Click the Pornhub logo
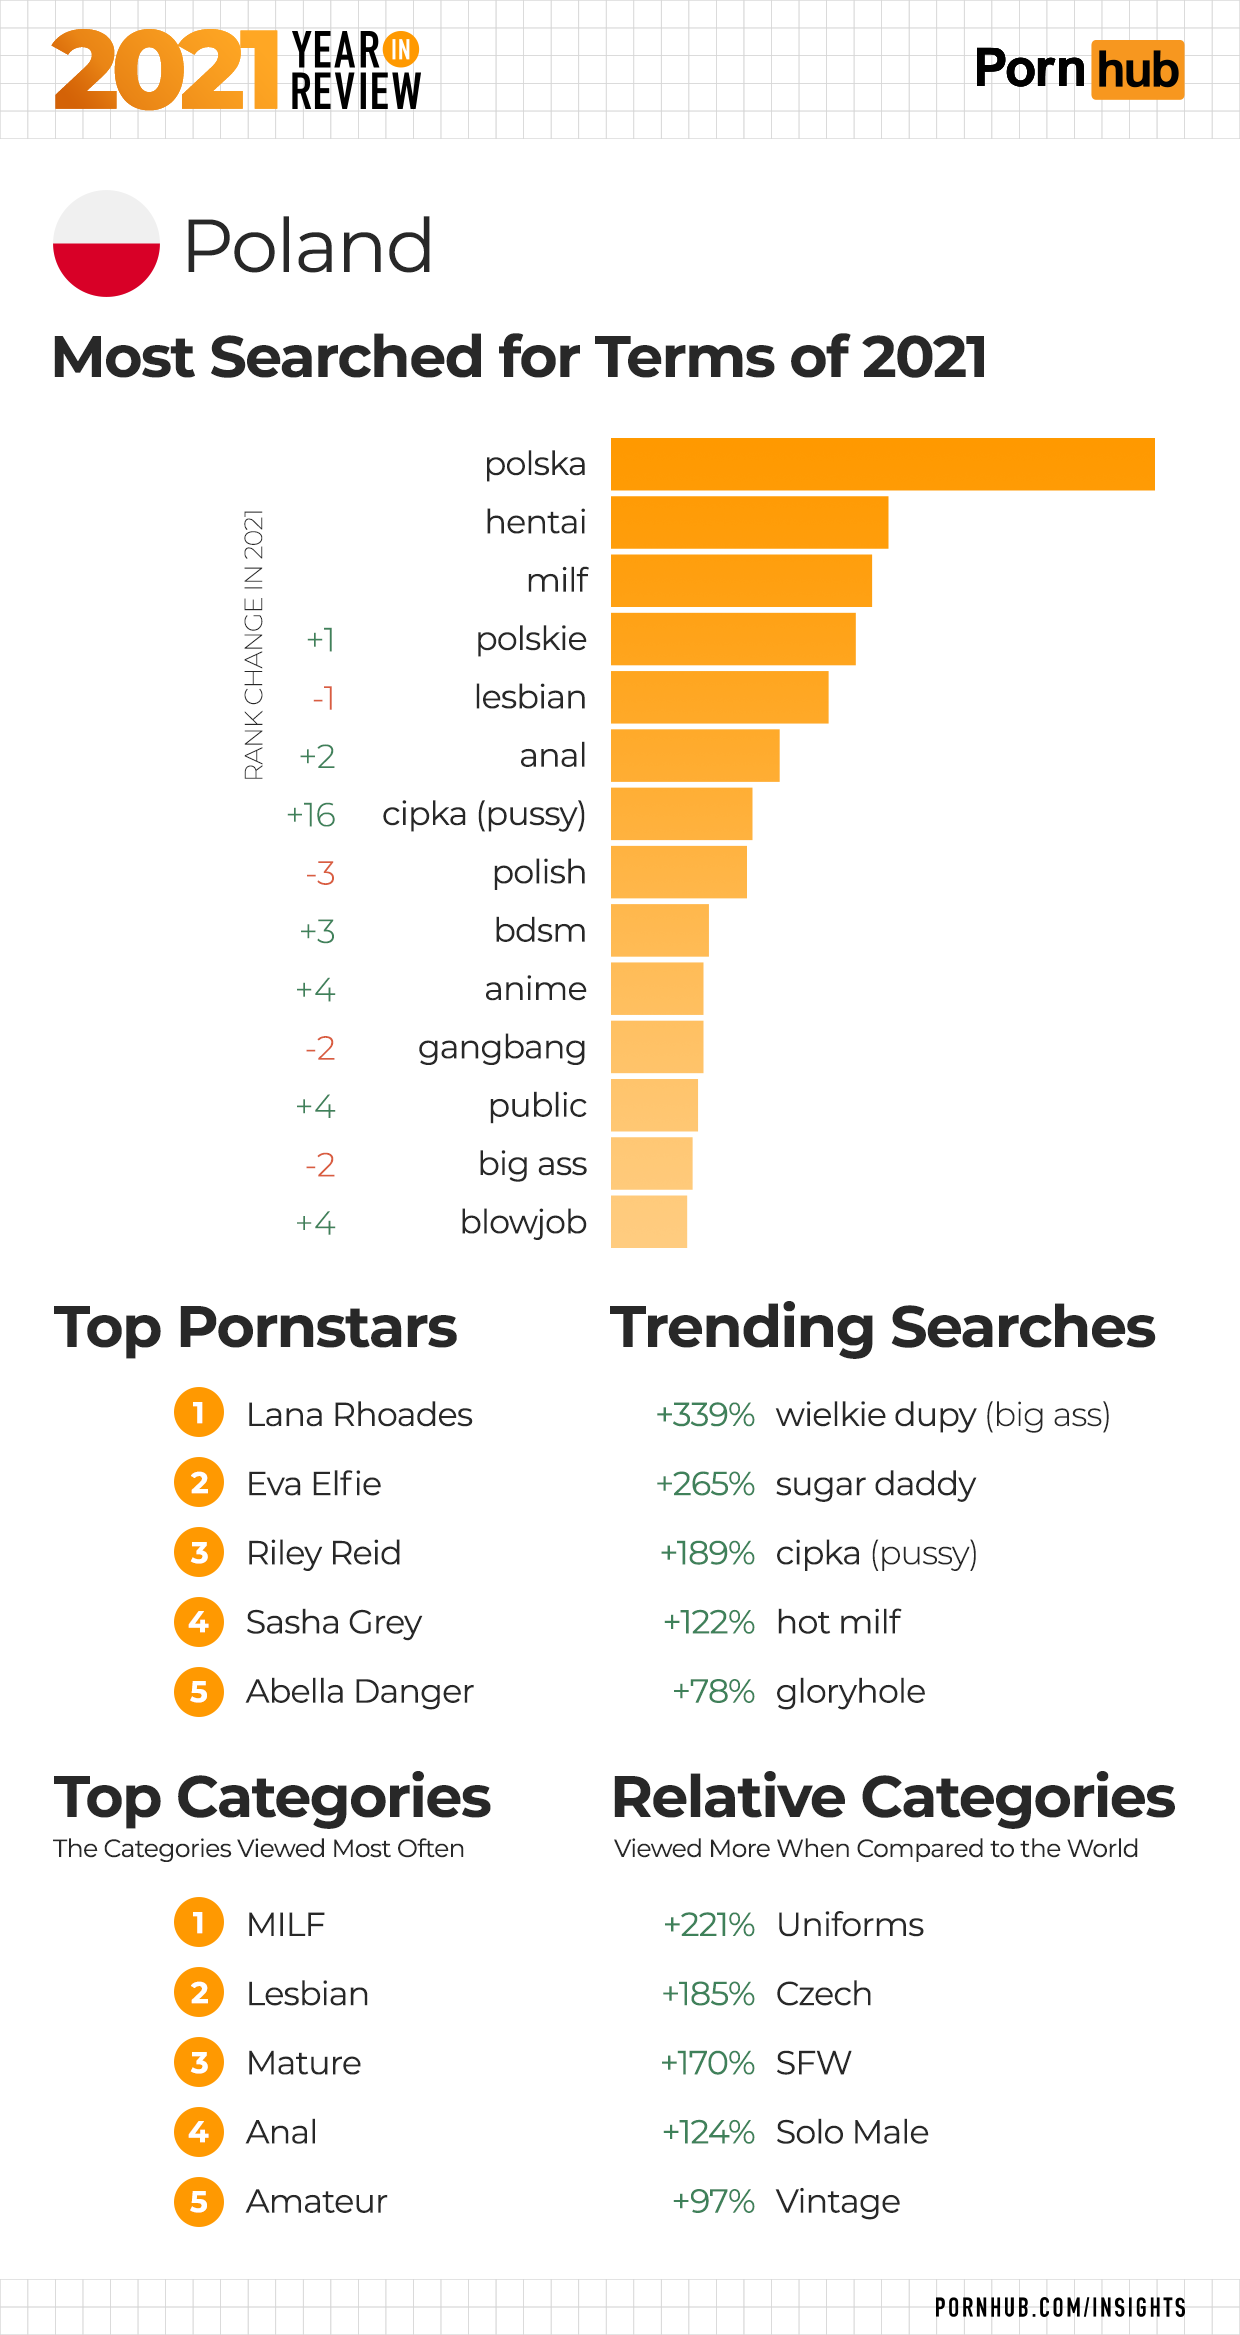This screenshot has height=2335, width=1240. tap(1079, 70)
